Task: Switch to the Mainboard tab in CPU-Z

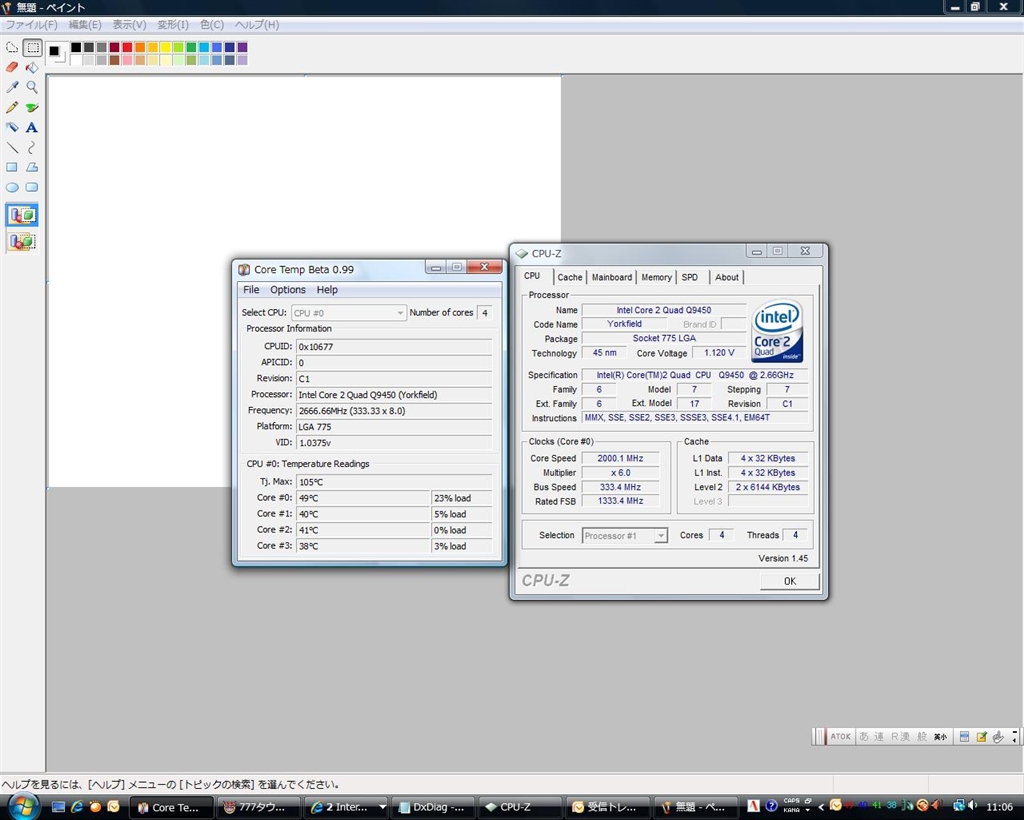Action: pyautogui.click(x=611, y=277)
